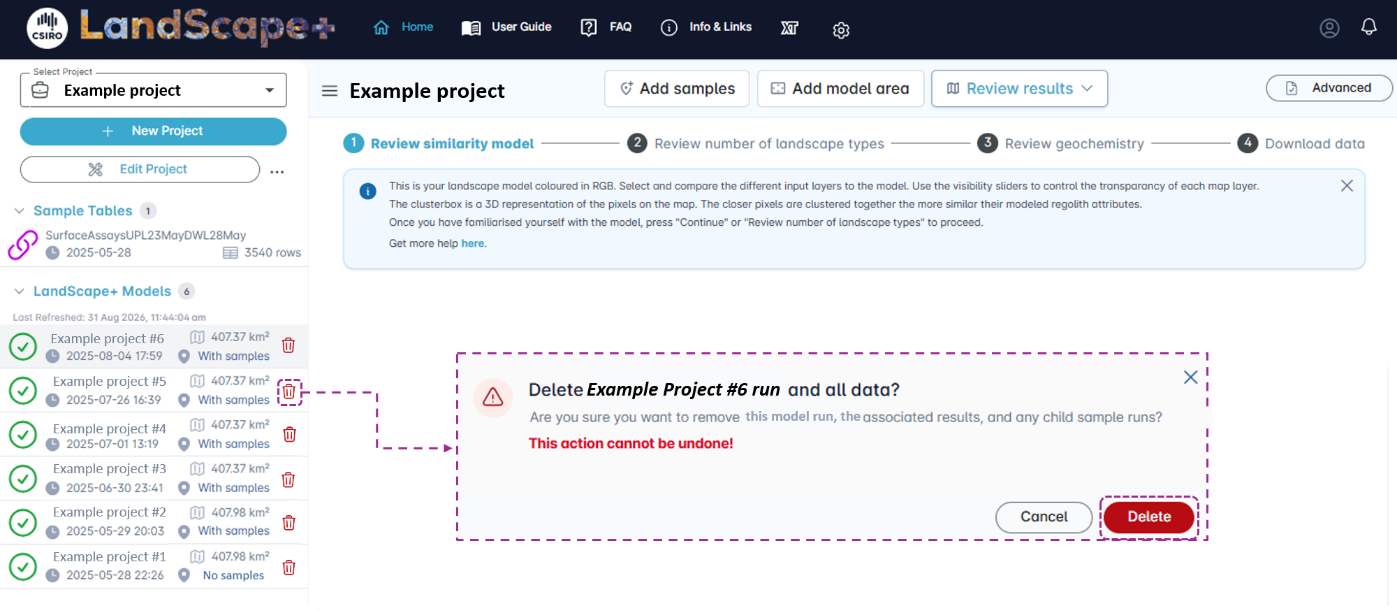This screenshot has width=1397, height=613.
Task: Expand the Review results dropdown
Action: pyautogui.click(x=1019, y=88)
